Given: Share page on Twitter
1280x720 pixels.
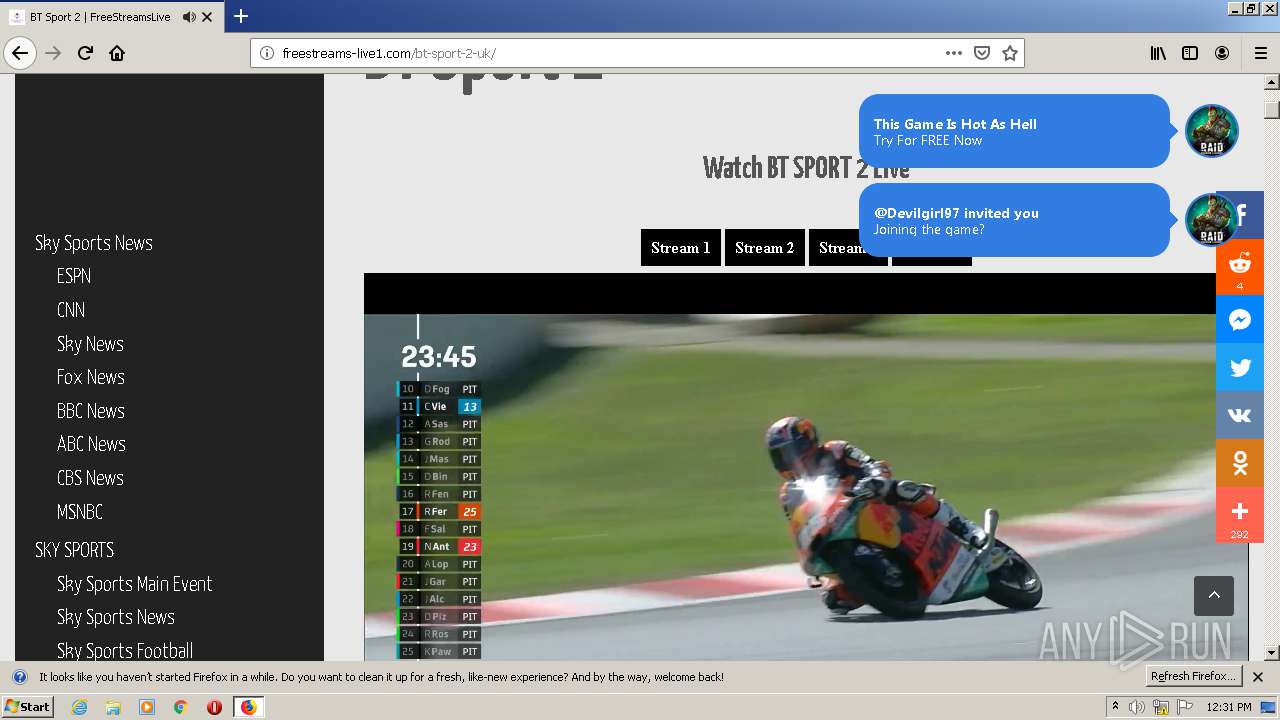Looking at the screenshot, I should [1240, 367].
